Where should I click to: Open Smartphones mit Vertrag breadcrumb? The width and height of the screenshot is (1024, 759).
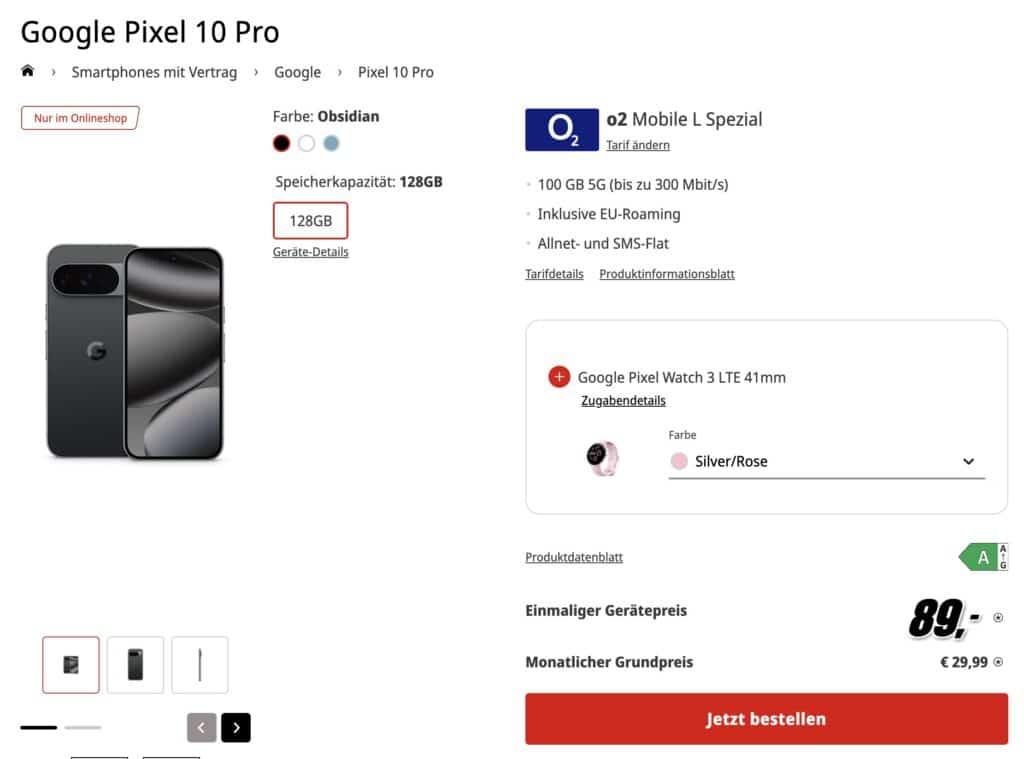[x=154, y=72]
